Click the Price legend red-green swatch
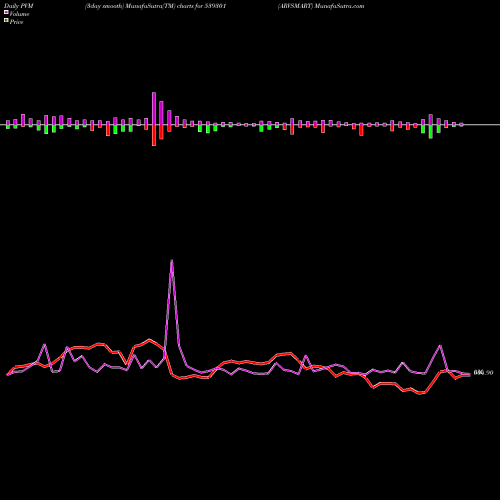This screenshot has width=500, height=500. click(6, 21)
